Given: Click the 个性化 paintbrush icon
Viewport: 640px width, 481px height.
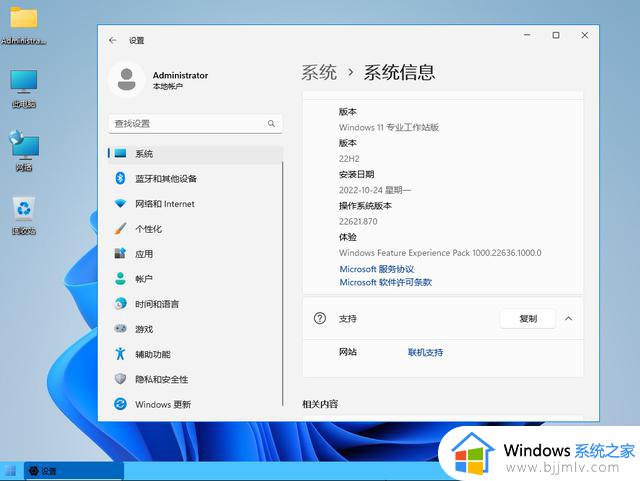Looking at the screenshot, I should tap(120, 228).
